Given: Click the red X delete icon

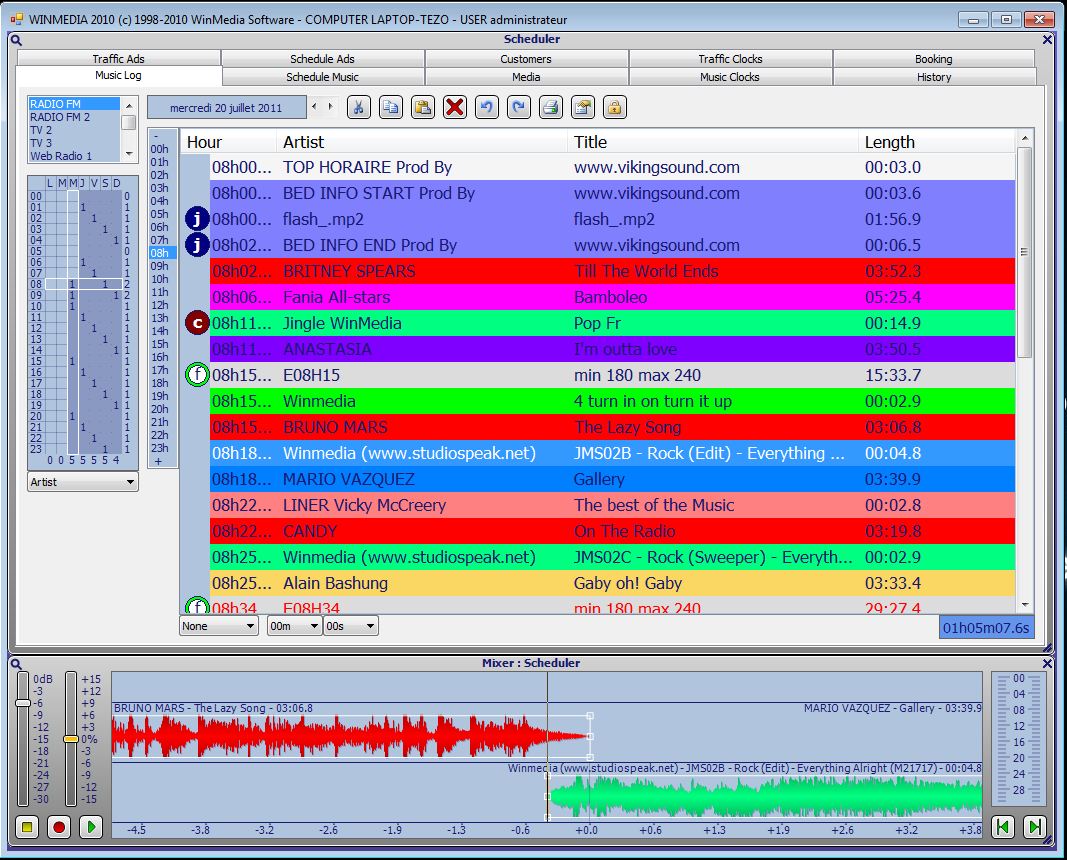Looking at the screenshot, I should click(455, 107).
